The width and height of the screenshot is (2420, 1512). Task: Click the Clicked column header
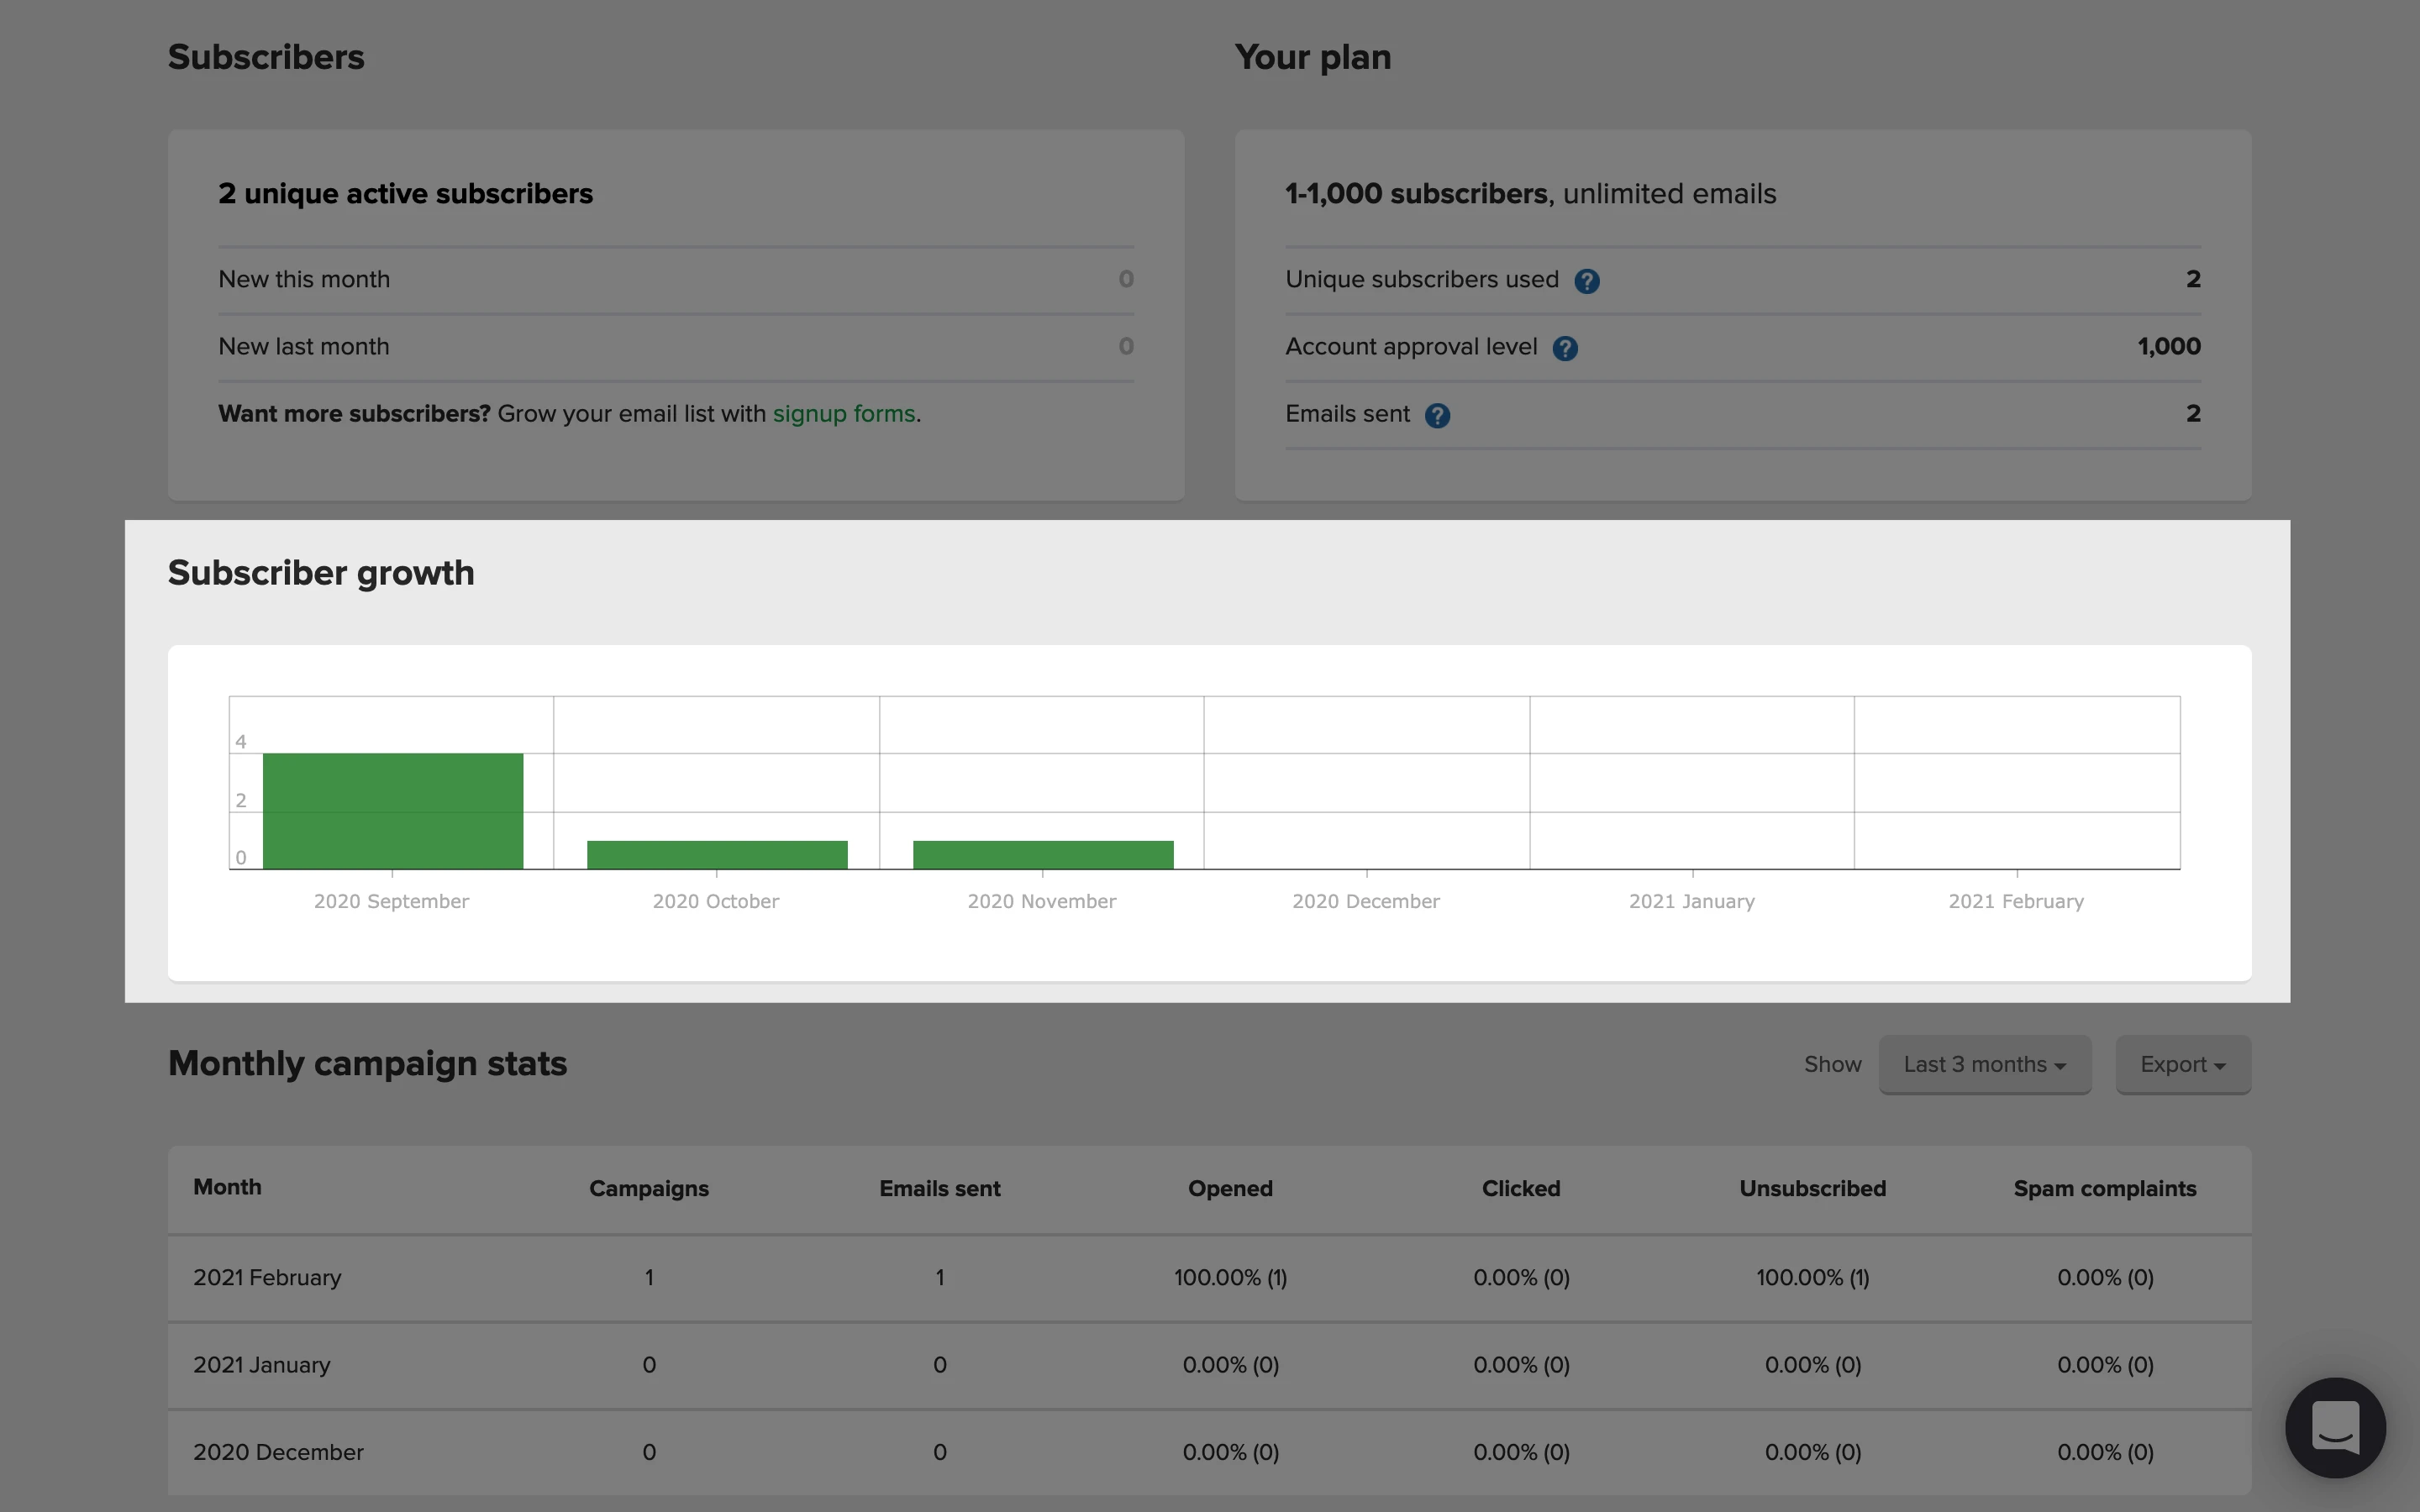1520,1188
